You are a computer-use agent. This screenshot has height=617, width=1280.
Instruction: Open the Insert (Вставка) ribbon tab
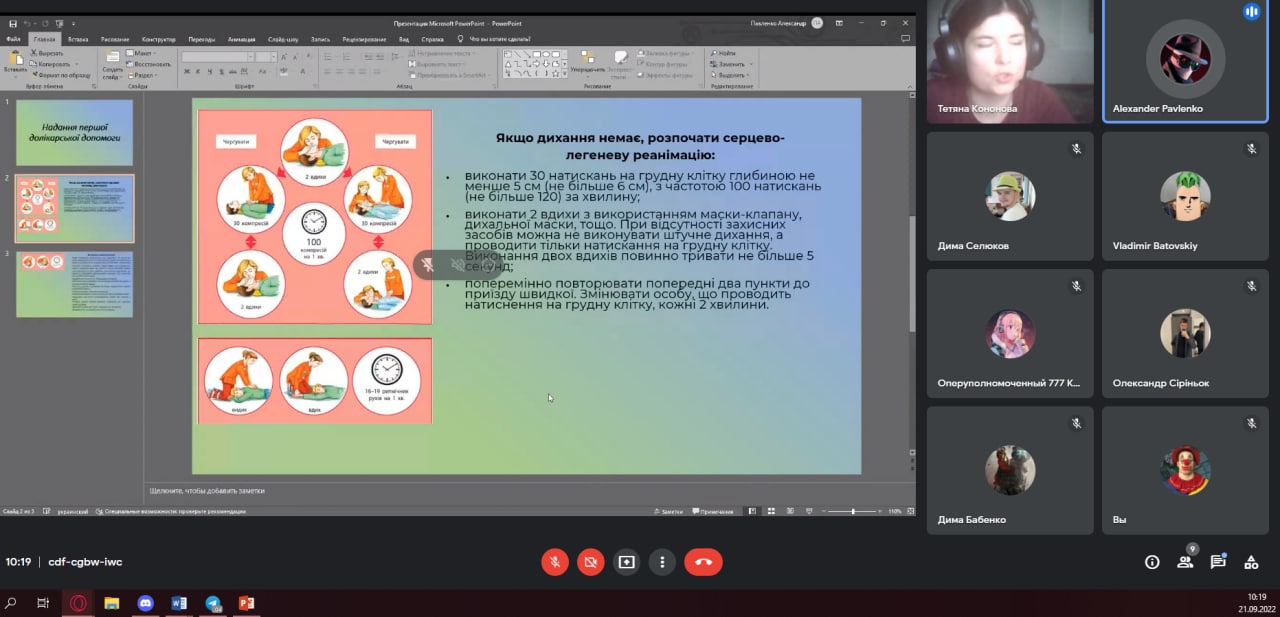(78, 39)
